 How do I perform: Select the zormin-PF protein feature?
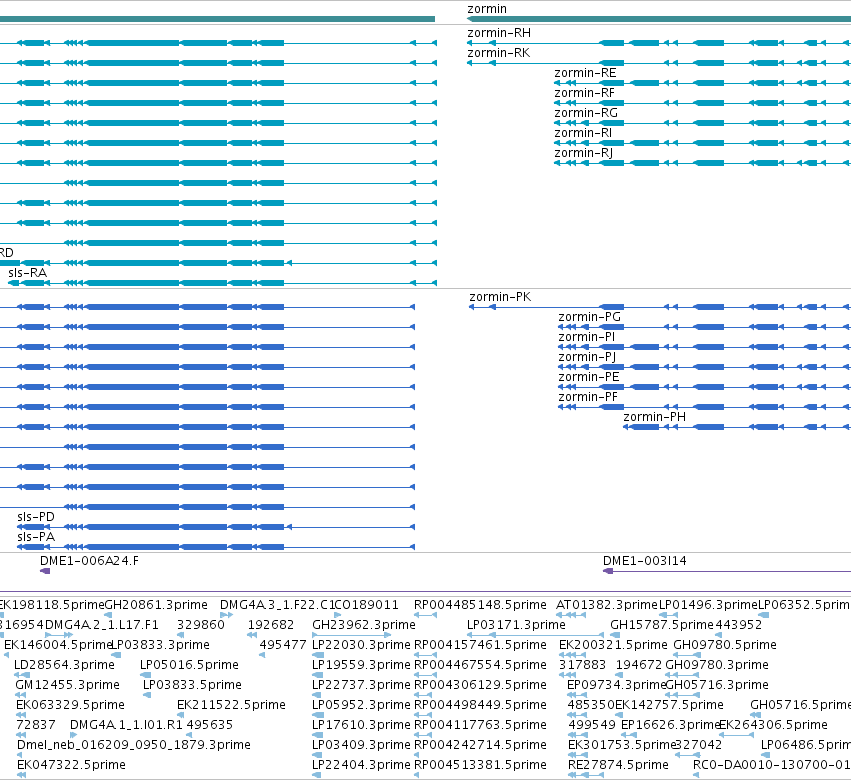(704, 407)
